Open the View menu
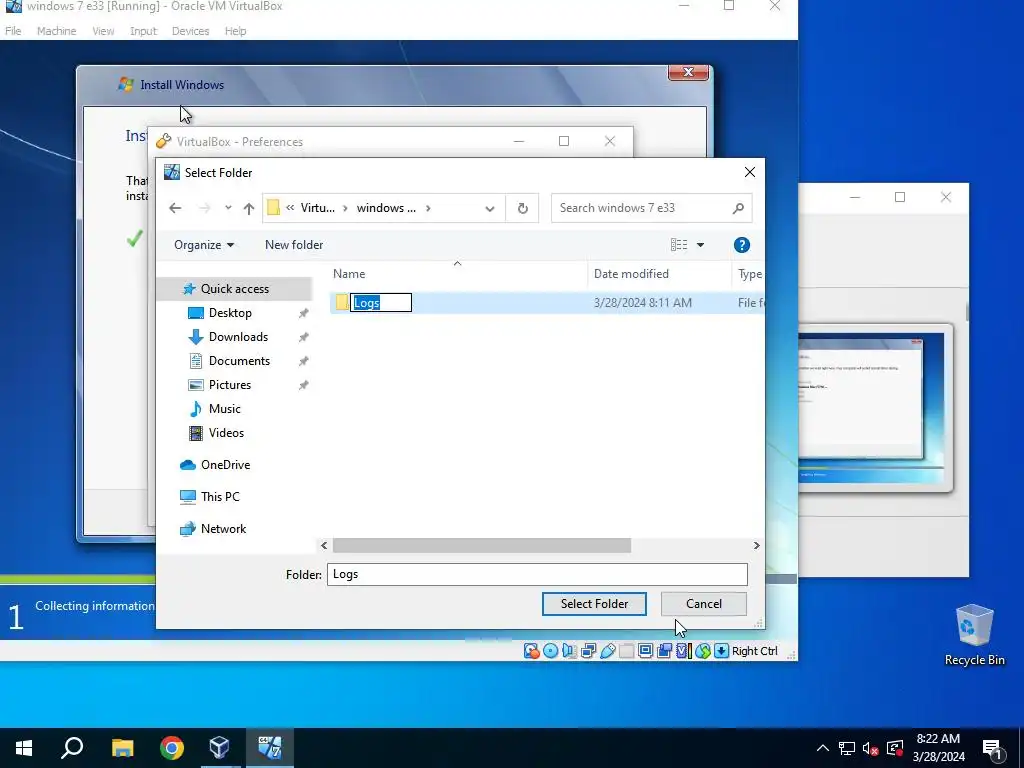Viewport: 1024px width, 768px height. coord(103,31)
